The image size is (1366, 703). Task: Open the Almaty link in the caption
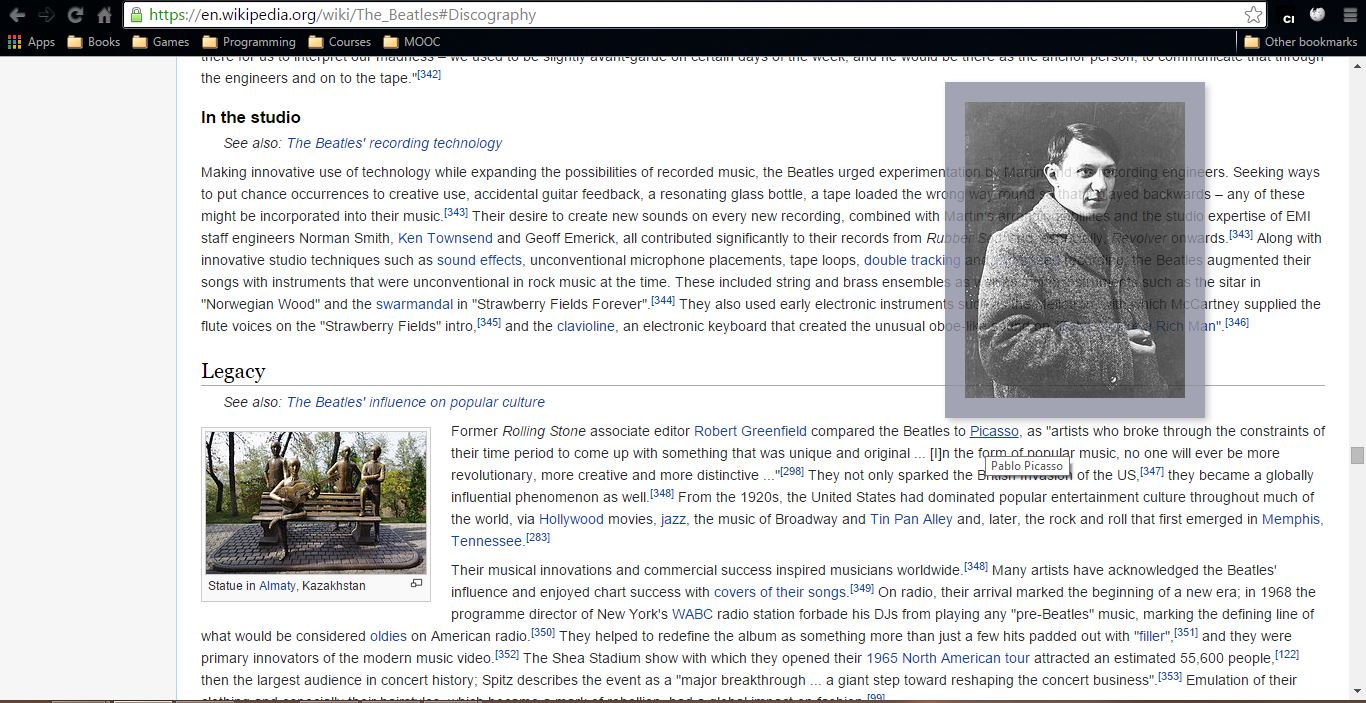(277, 586)
